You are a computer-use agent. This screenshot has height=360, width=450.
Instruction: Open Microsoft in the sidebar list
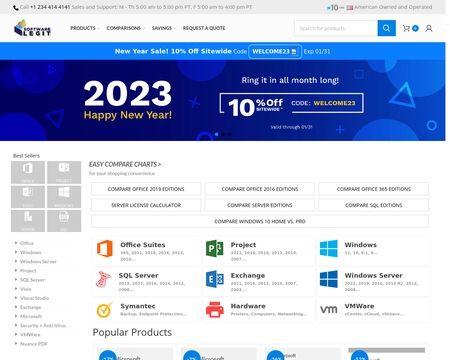coord(31,316)
